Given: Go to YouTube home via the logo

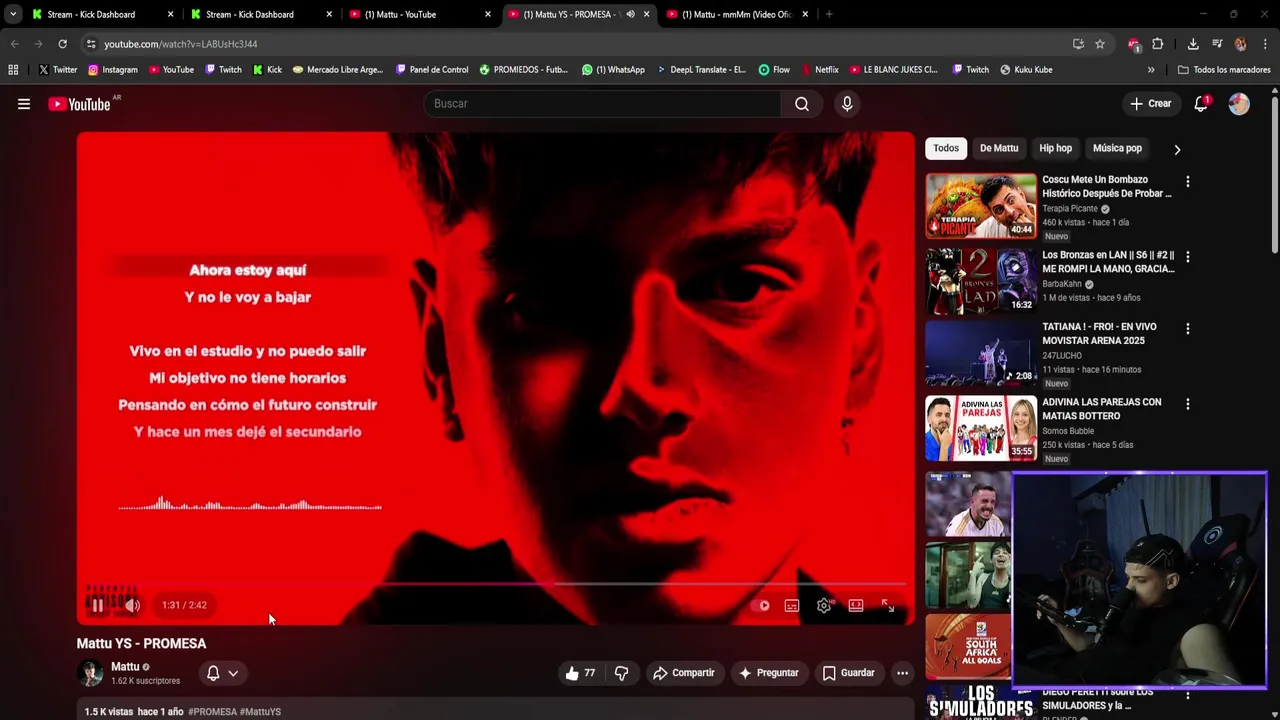Looking at the screenshot, I should [x=80, y=104].
